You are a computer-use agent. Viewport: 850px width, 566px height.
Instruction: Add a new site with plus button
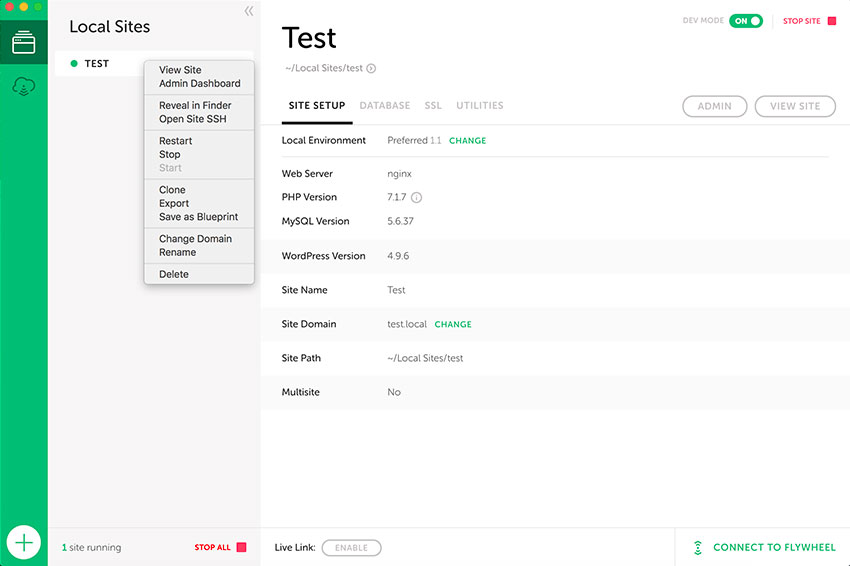(24, 543)
